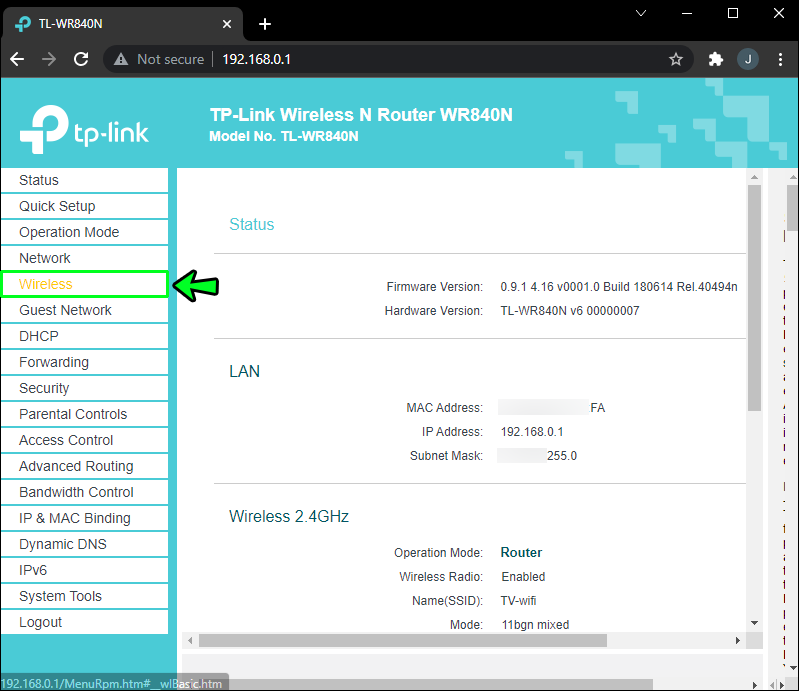The width and height of the screenshot is (799, 691).
Task: Click the Not secure warning icon
Action: (121, 59)
